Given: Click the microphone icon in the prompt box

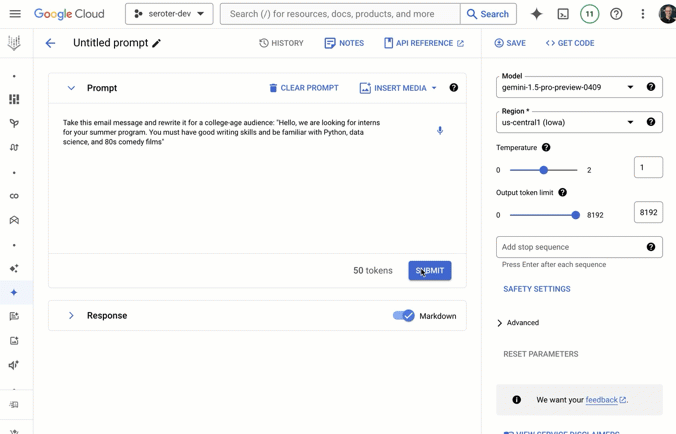Looking at the screenshot, I should click(439, 131).
